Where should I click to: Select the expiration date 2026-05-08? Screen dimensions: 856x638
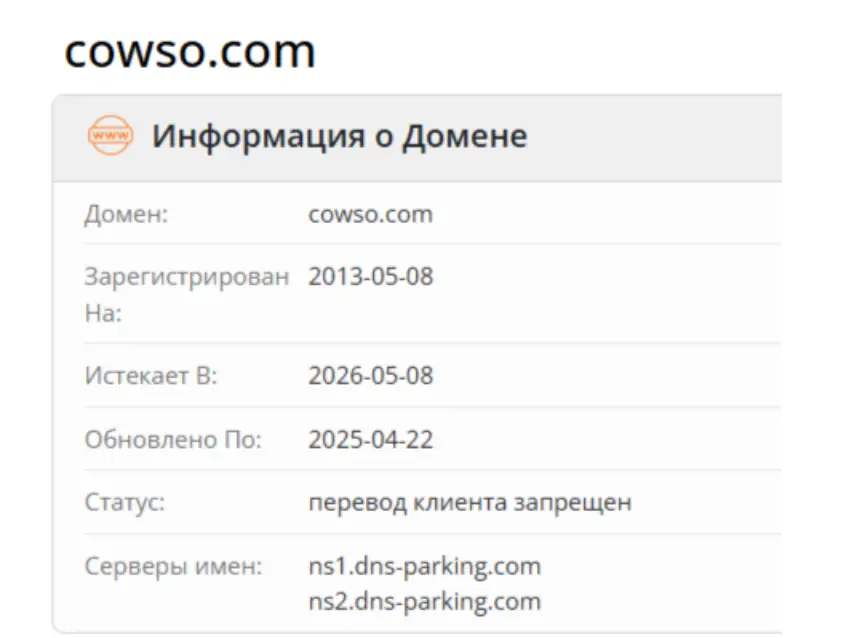pos(371,375)
